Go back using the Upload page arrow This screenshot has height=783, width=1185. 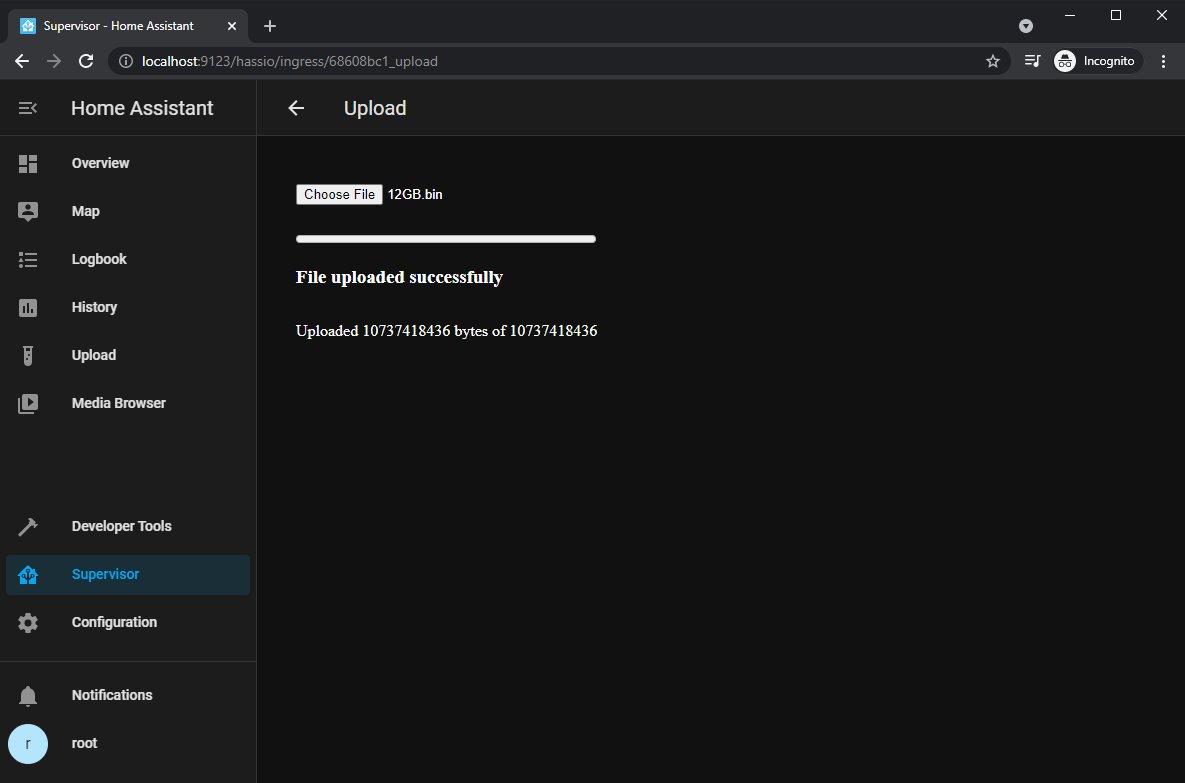[296, 108]
